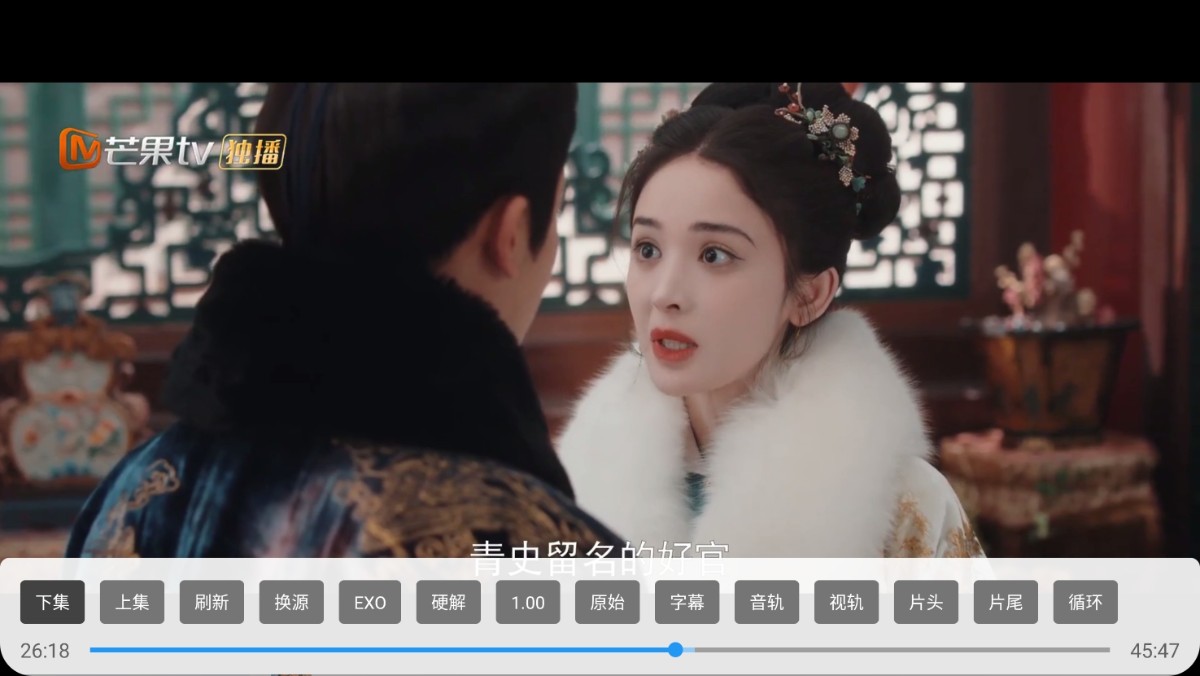Go to previous episode with 上集

click(x=132, y=602)
